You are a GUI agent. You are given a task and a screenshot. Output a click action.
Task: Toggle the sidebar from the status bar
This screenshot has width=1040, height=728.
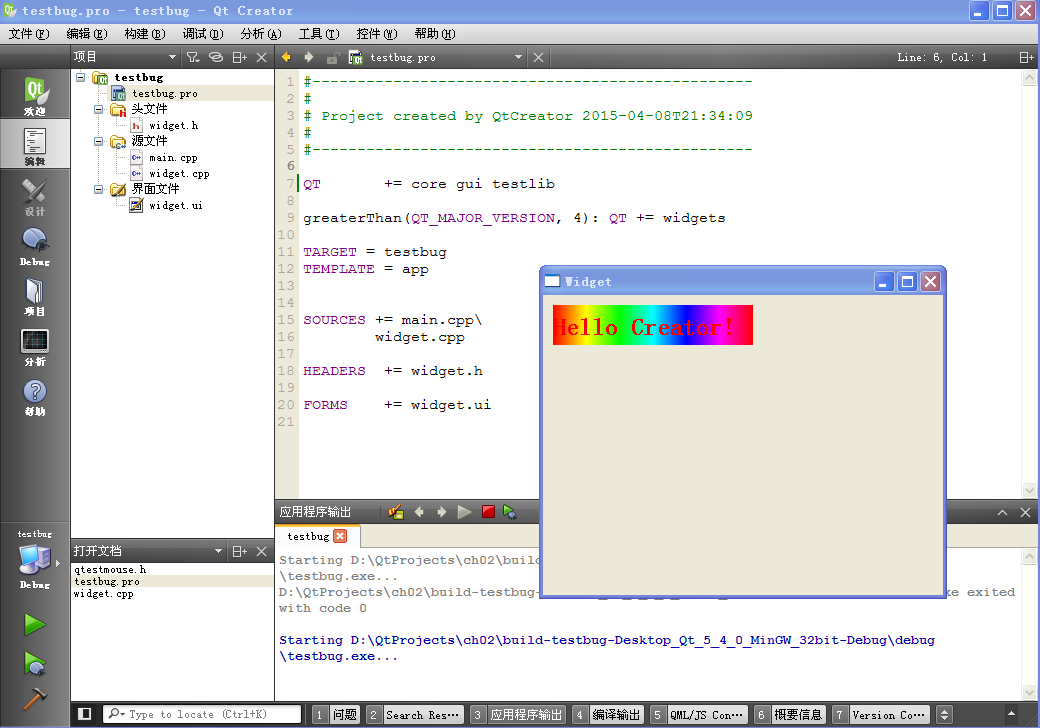click(x=84, y=714)
